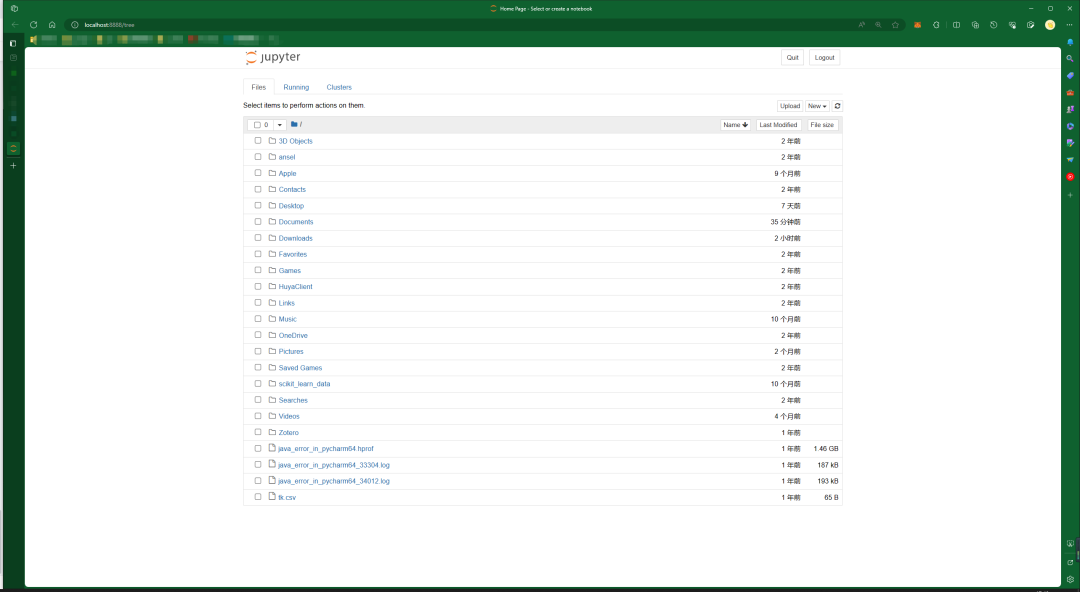Open the browser profile avatar
This screenshot has height=592, width=1080.
(1050, 25)
